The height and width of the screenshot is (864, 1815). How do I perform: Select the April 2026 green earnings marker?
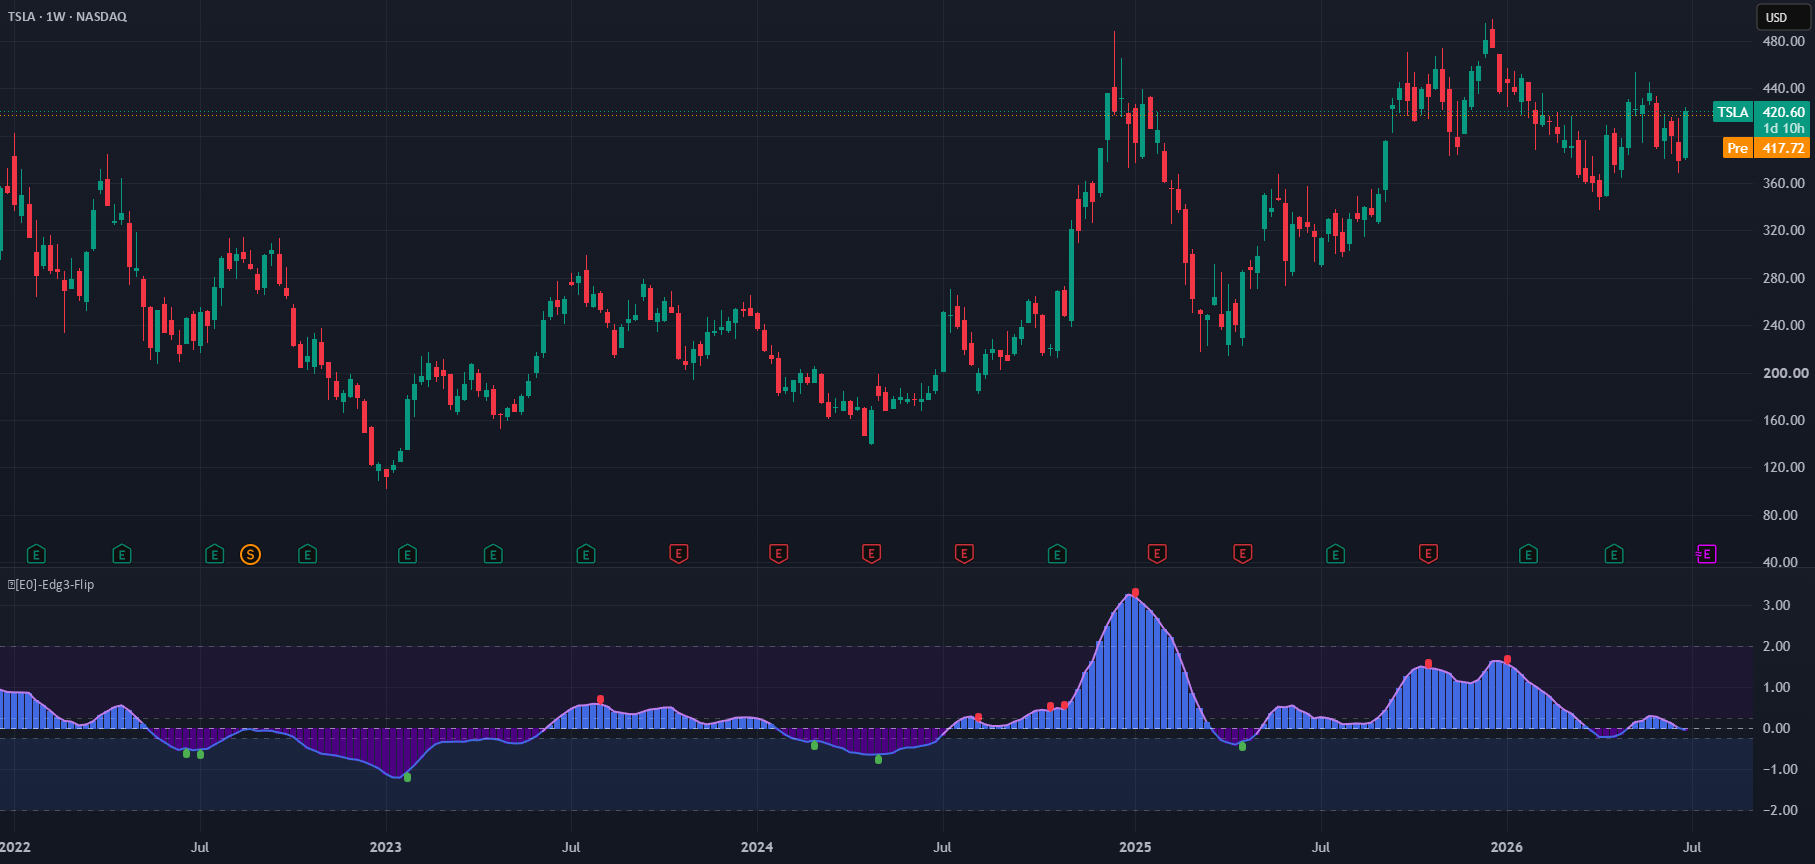tap(1614, 554)
